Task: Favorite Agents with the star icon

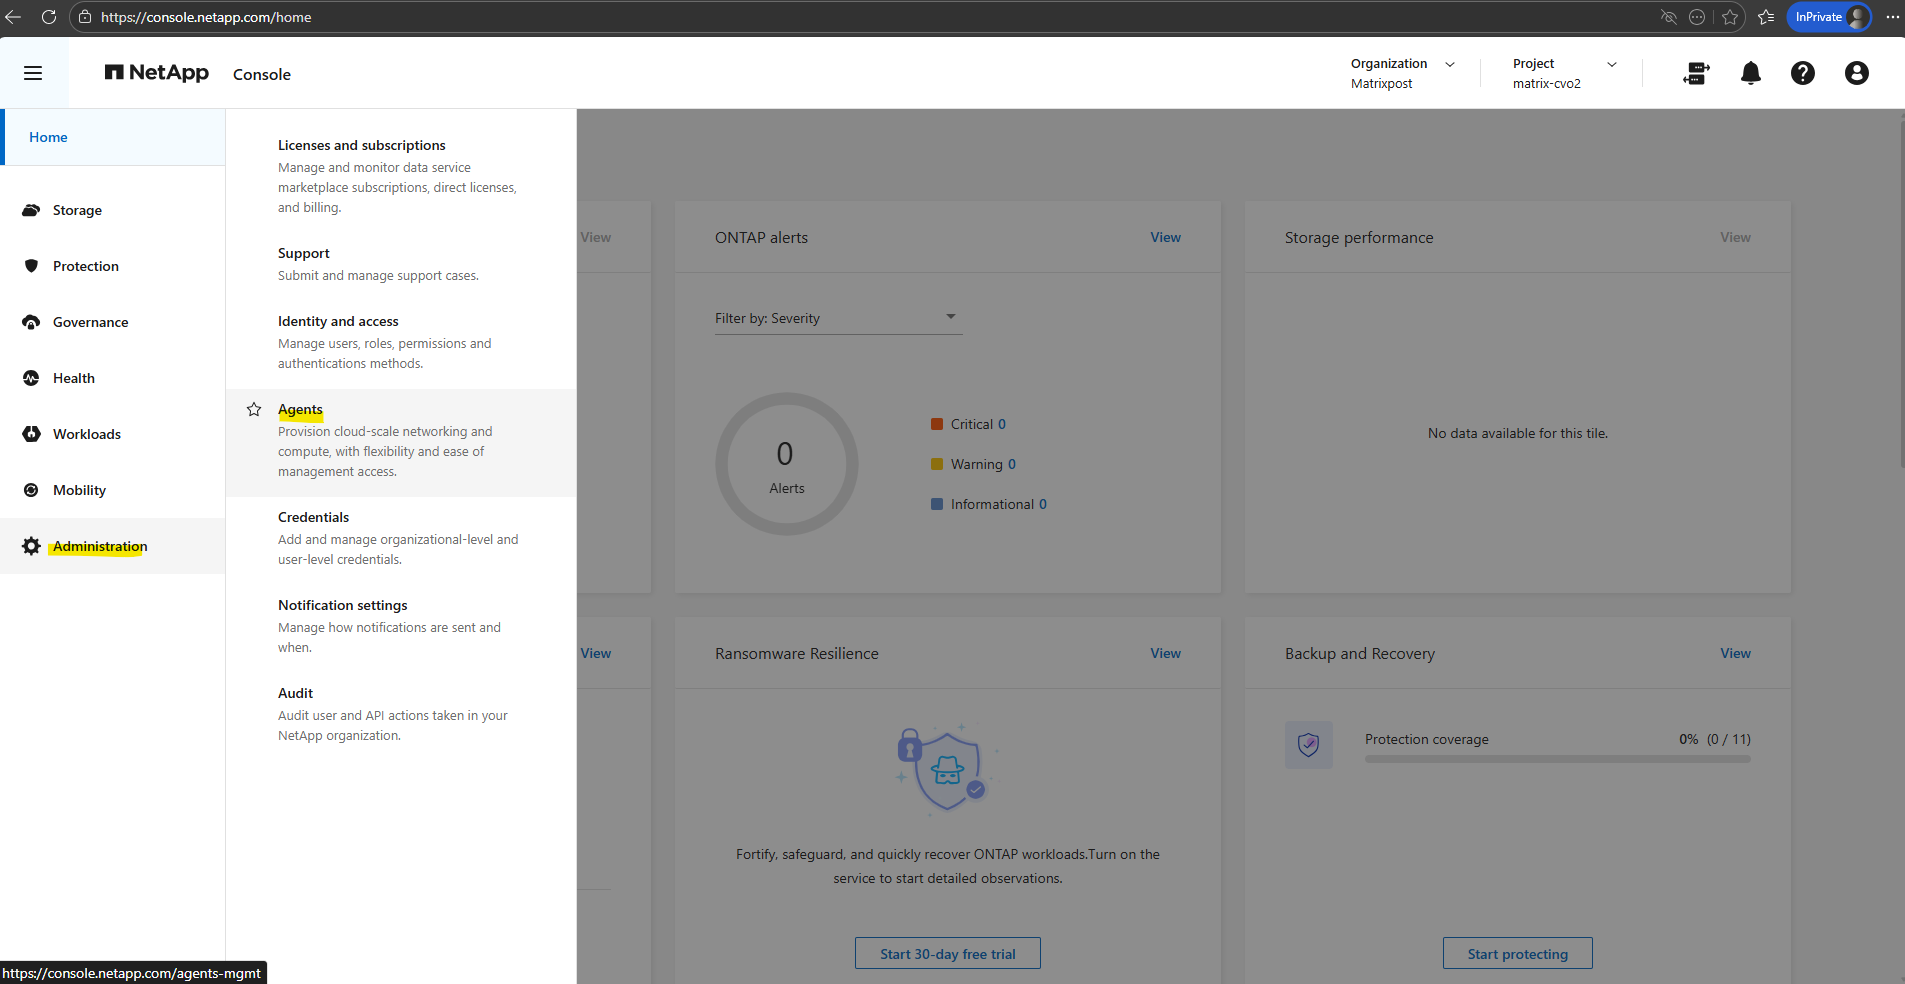Action: pyautogui.click(x=254, y=410)
